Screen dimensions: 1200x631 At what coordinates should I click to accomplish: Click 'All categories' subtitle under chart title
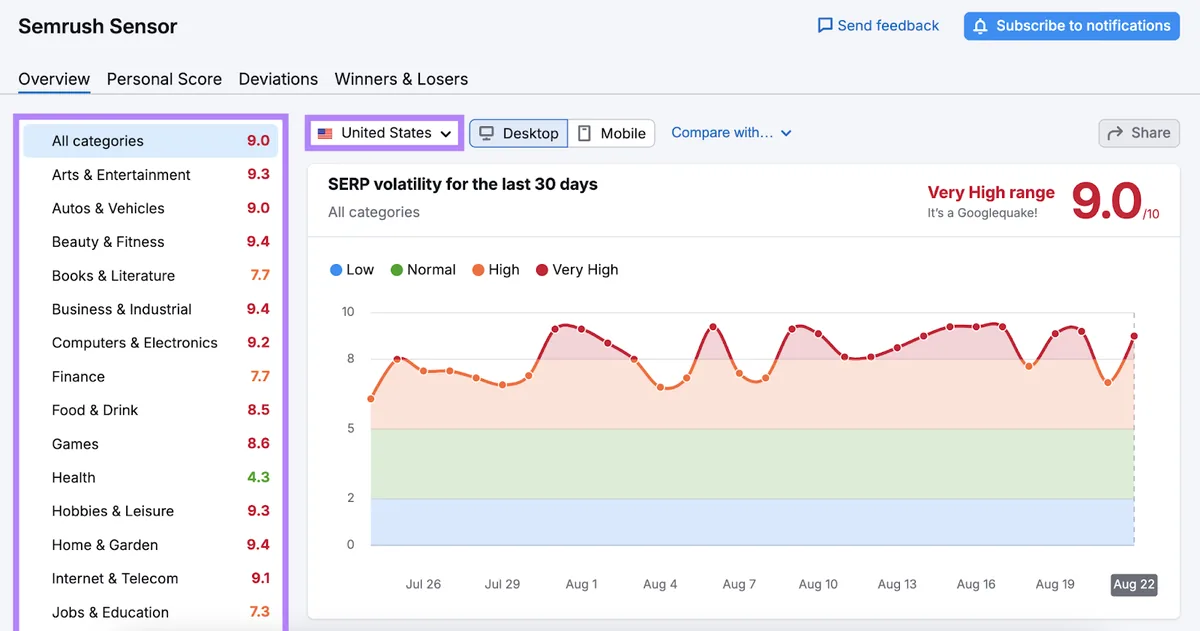pyautogui.click(x=374, y=212)
